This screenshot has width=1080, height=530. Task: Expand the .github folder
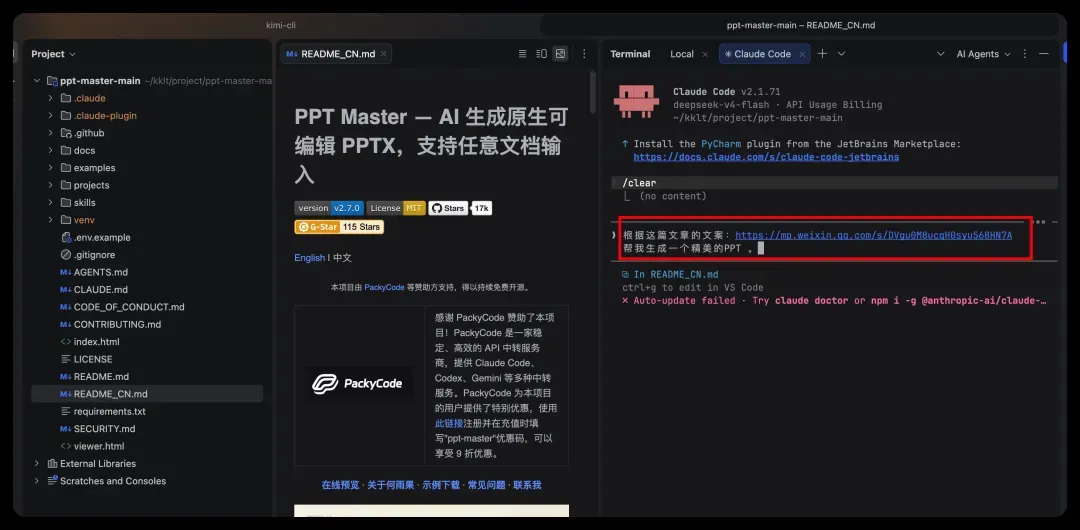pyautogui.click(x=50, y=133)
